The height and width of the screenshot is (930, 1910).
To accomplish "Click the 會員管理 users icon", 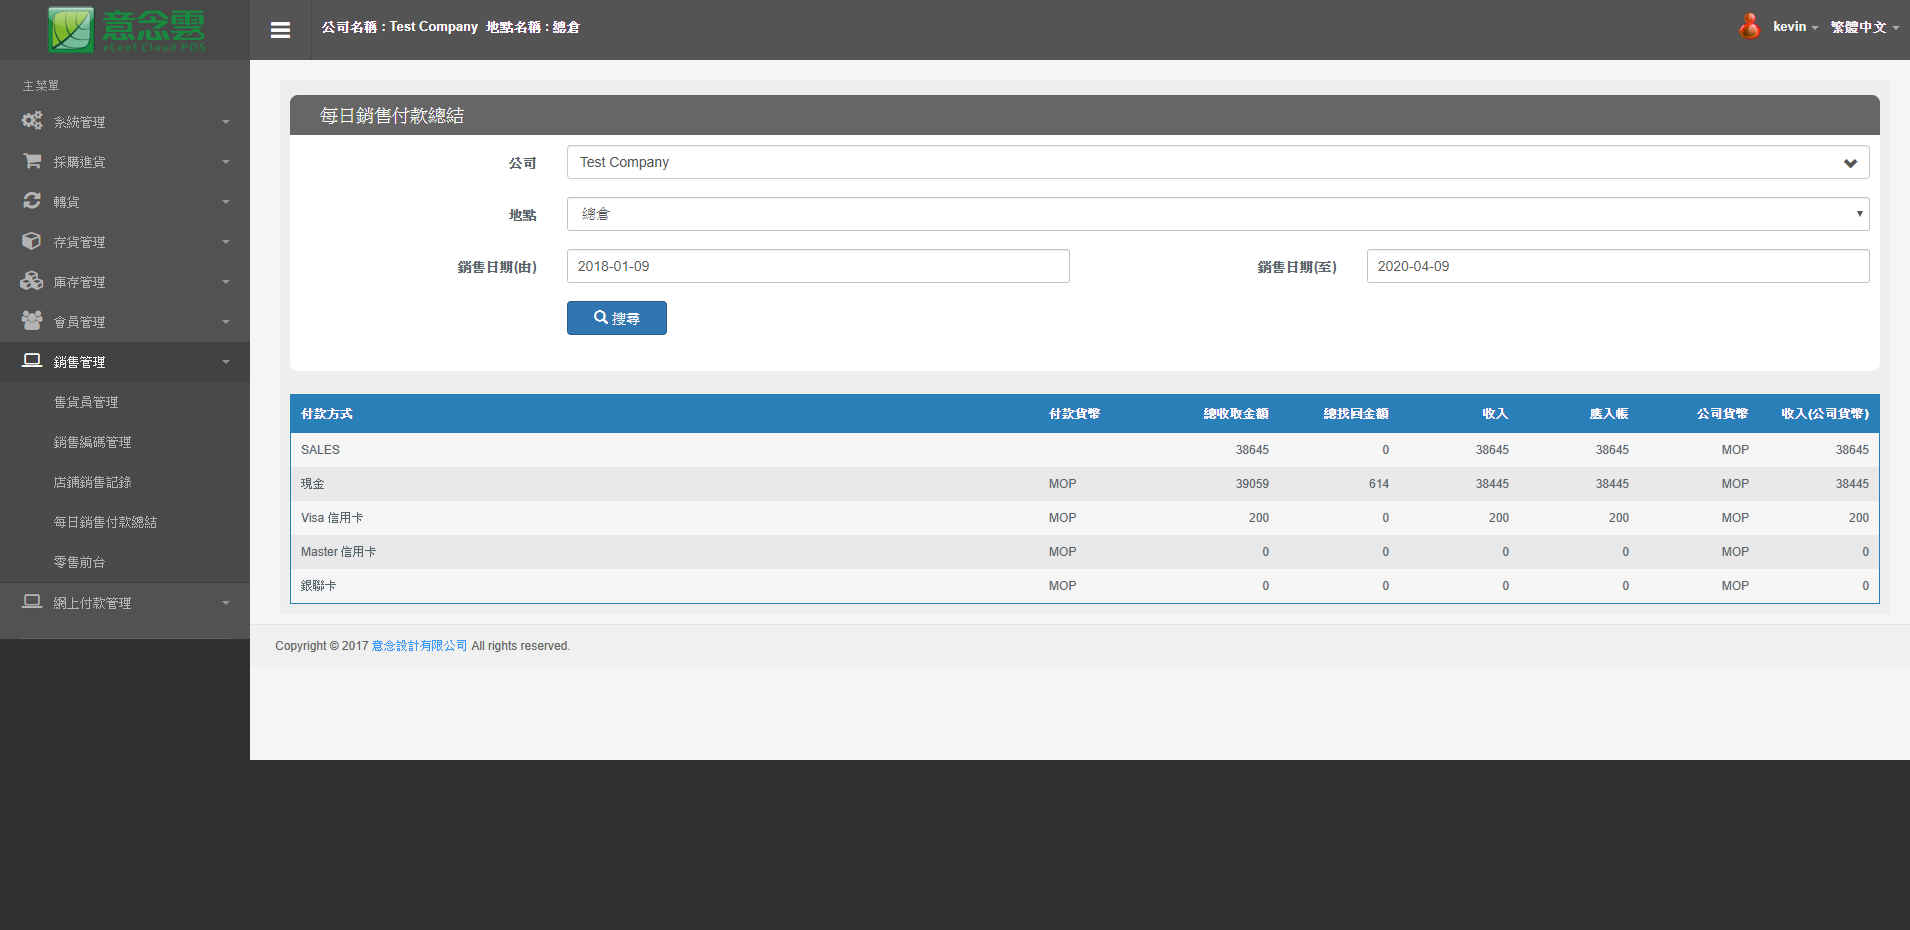I will click(x=32, y=321).
